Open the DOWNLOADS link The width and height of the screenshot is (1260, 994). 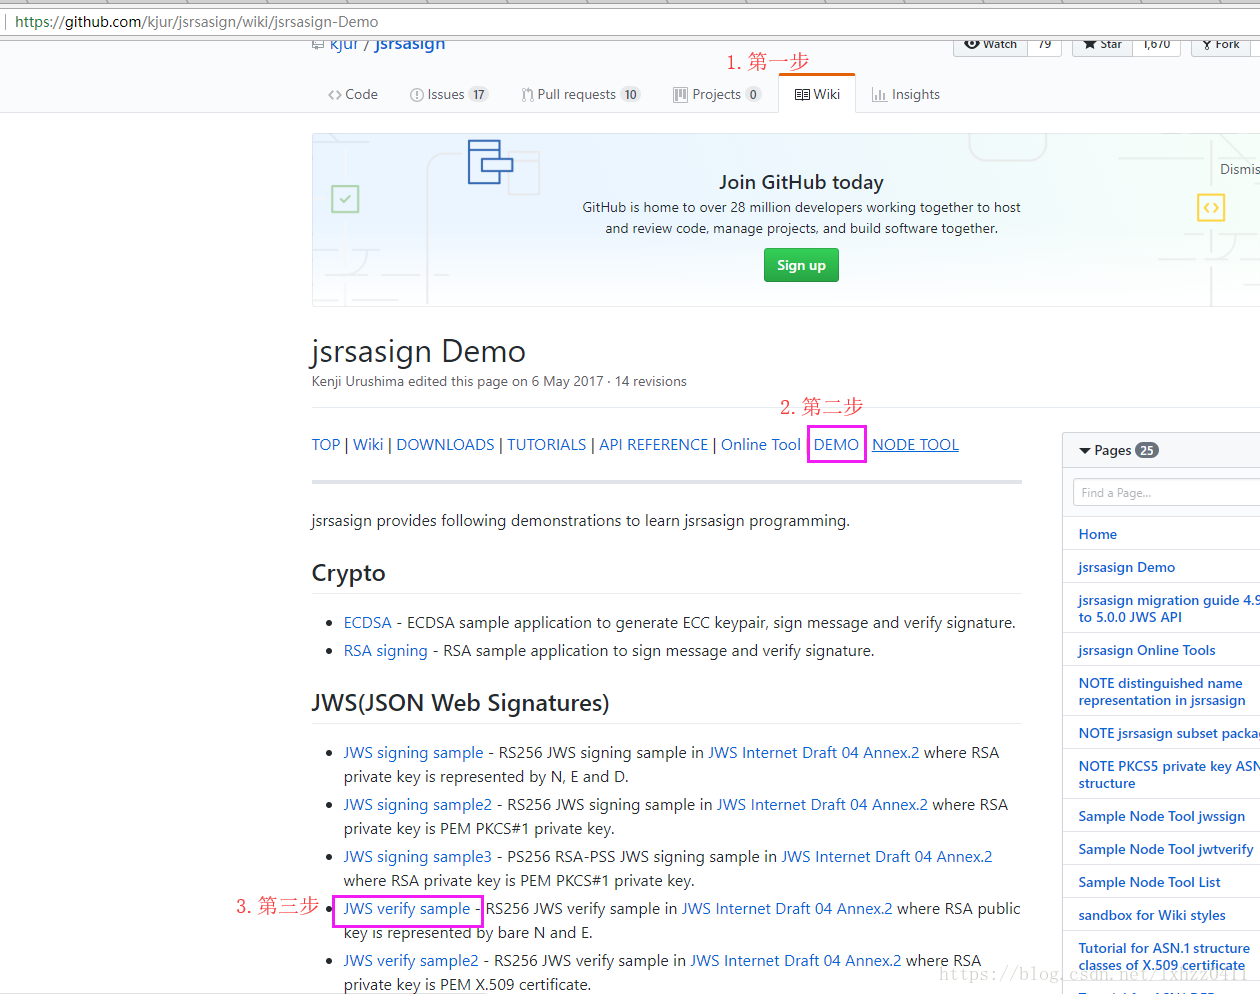coord(445,444)
